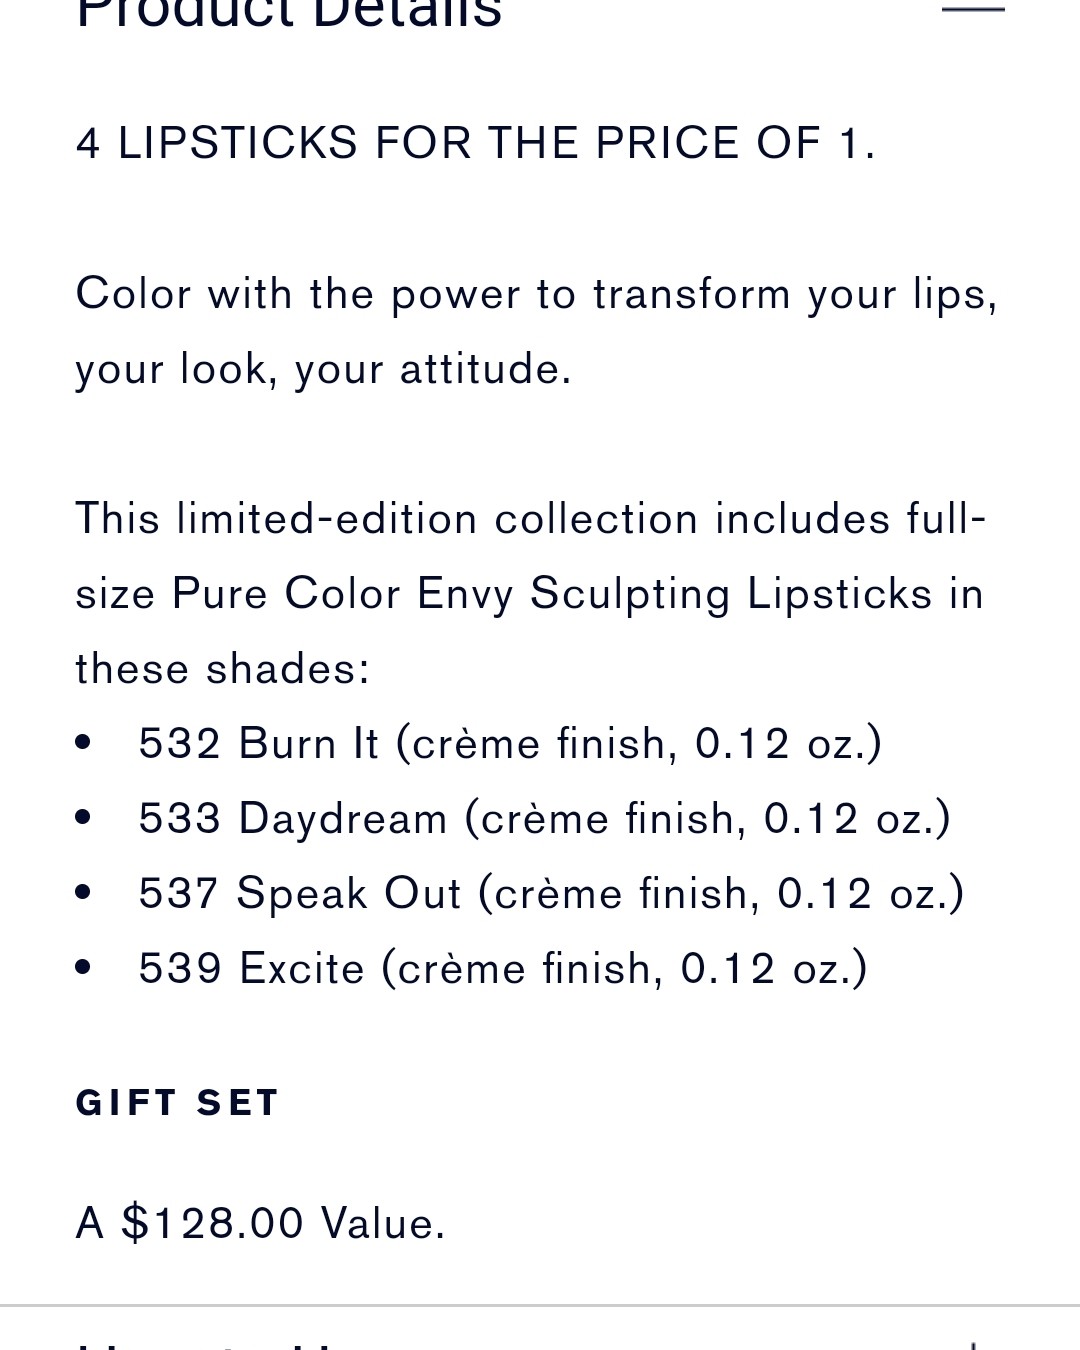Tap the "4 LIPSTICKS FOR THE PRICE OF 1" headline
This screenshot has width=1080, height=1350.
pos(475,143)
